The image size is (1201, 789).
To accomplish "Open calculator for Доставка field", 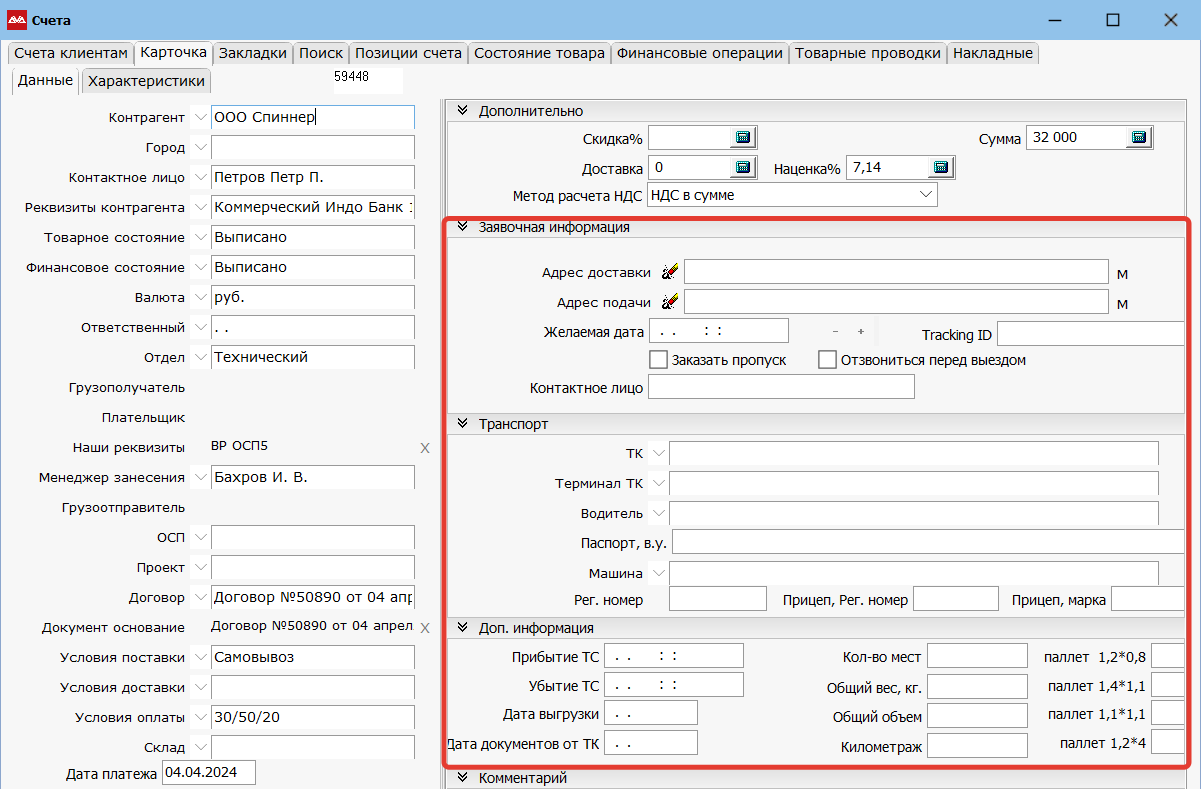I will 743,167.
